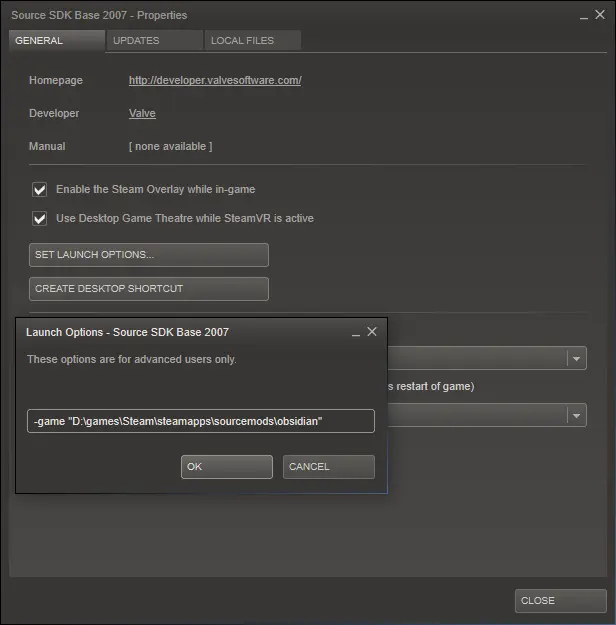Click the Valve developer link
The height and width of the screenshot is (625, 616).
point(142,113)
